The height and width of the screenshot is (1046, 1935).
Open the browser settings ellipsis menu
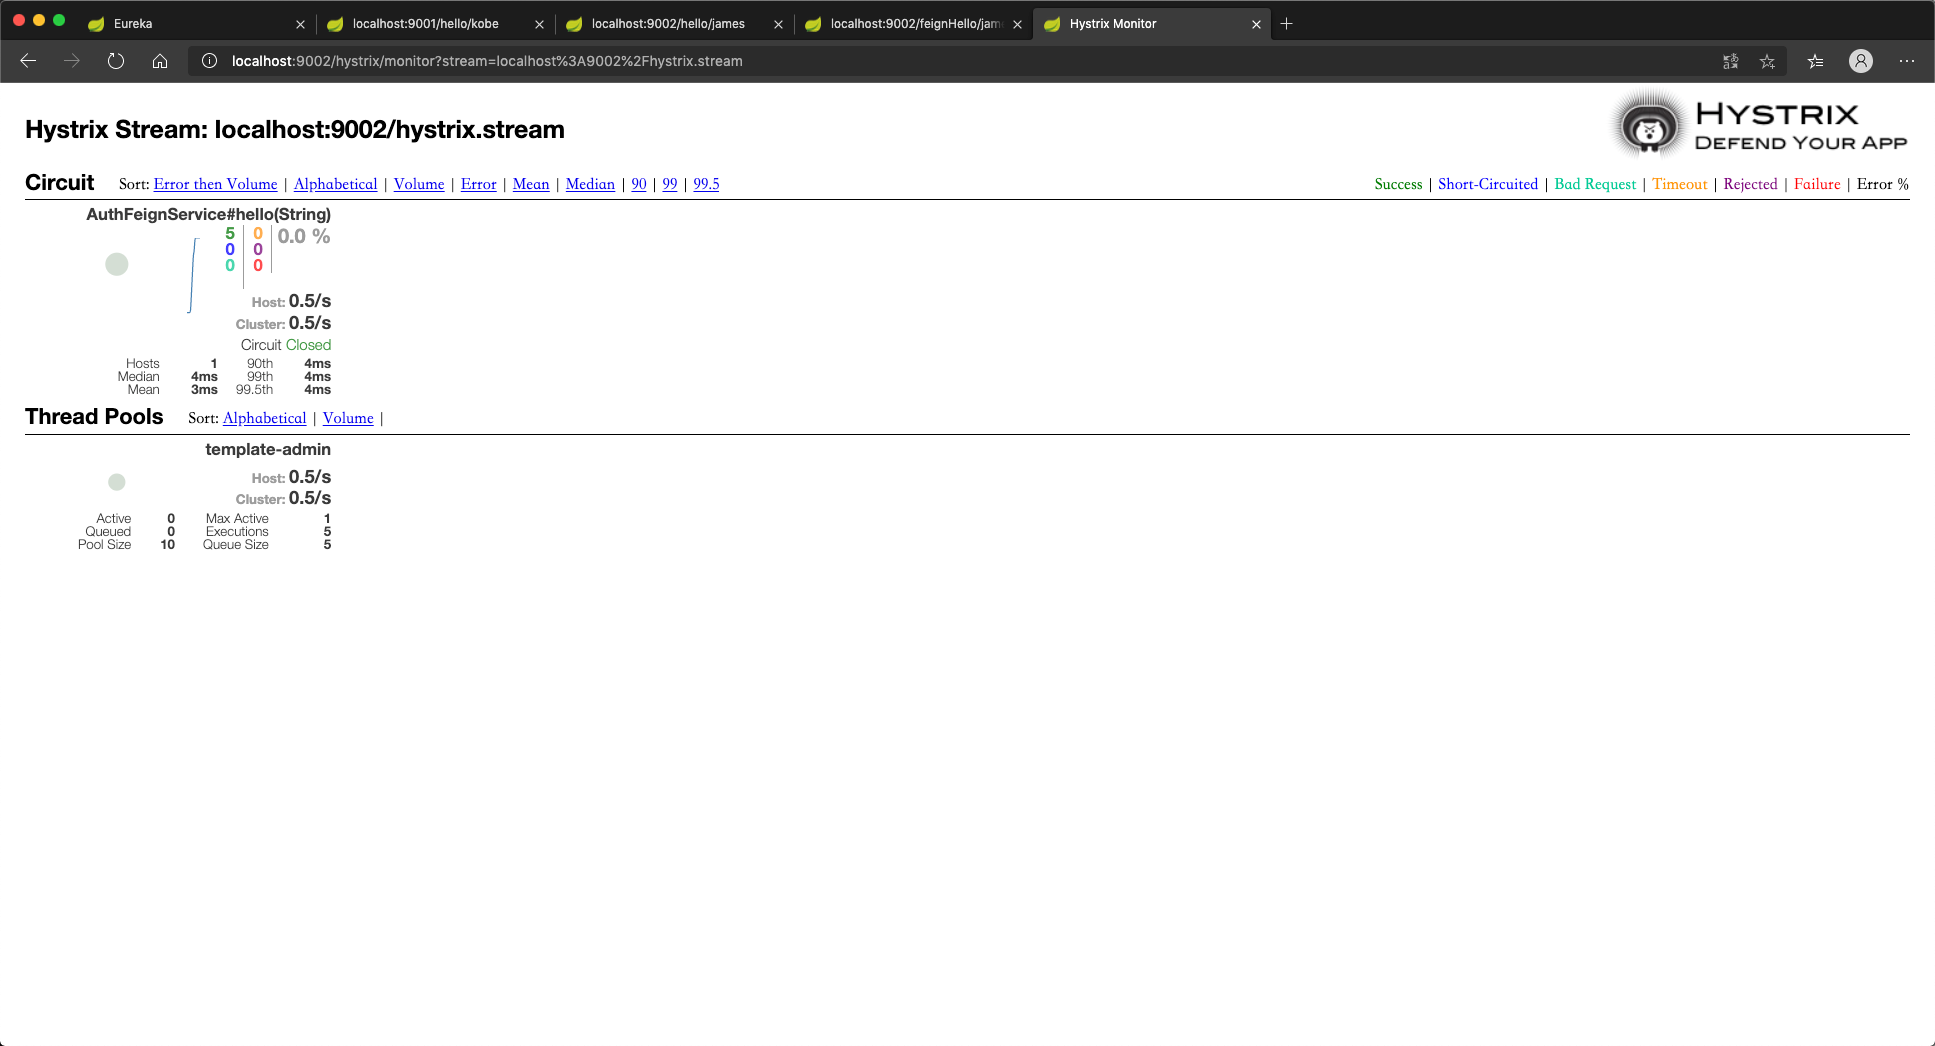coord(1907,61)
